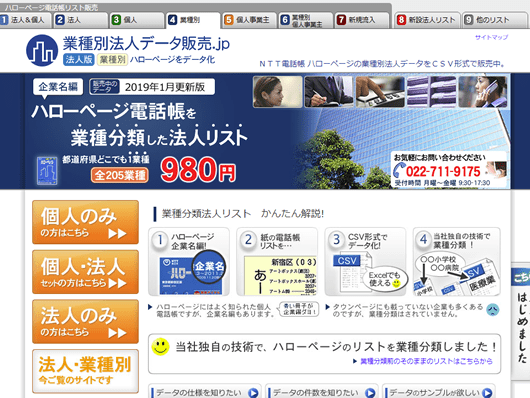The width and height of the screenshot is (530, 398).
Task: Click the 法人版 blue badge
Action: coord(78,60)
